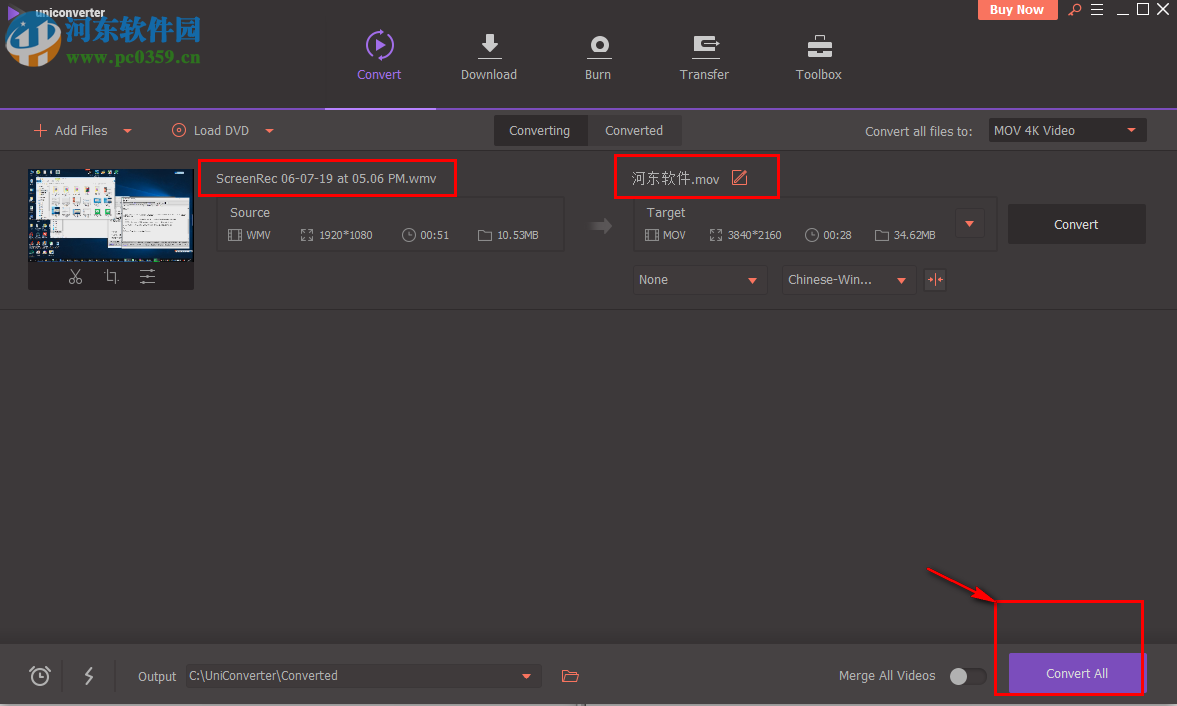Expand the Add Files dropdown arrow
This screenshot has height=706, width=1177.
pyautogui.click(x=127, y=130)
